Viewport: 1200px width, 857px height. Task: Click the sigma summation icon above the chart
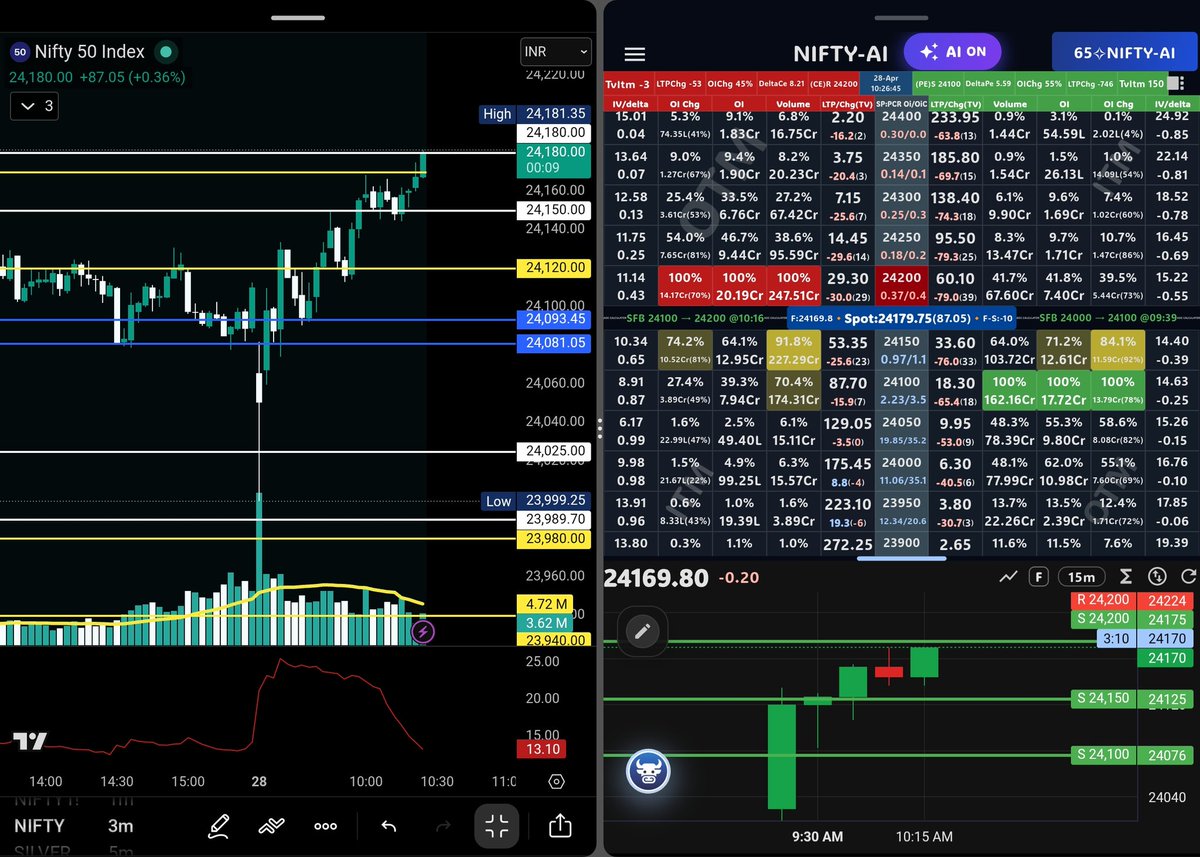(1128, 576)
